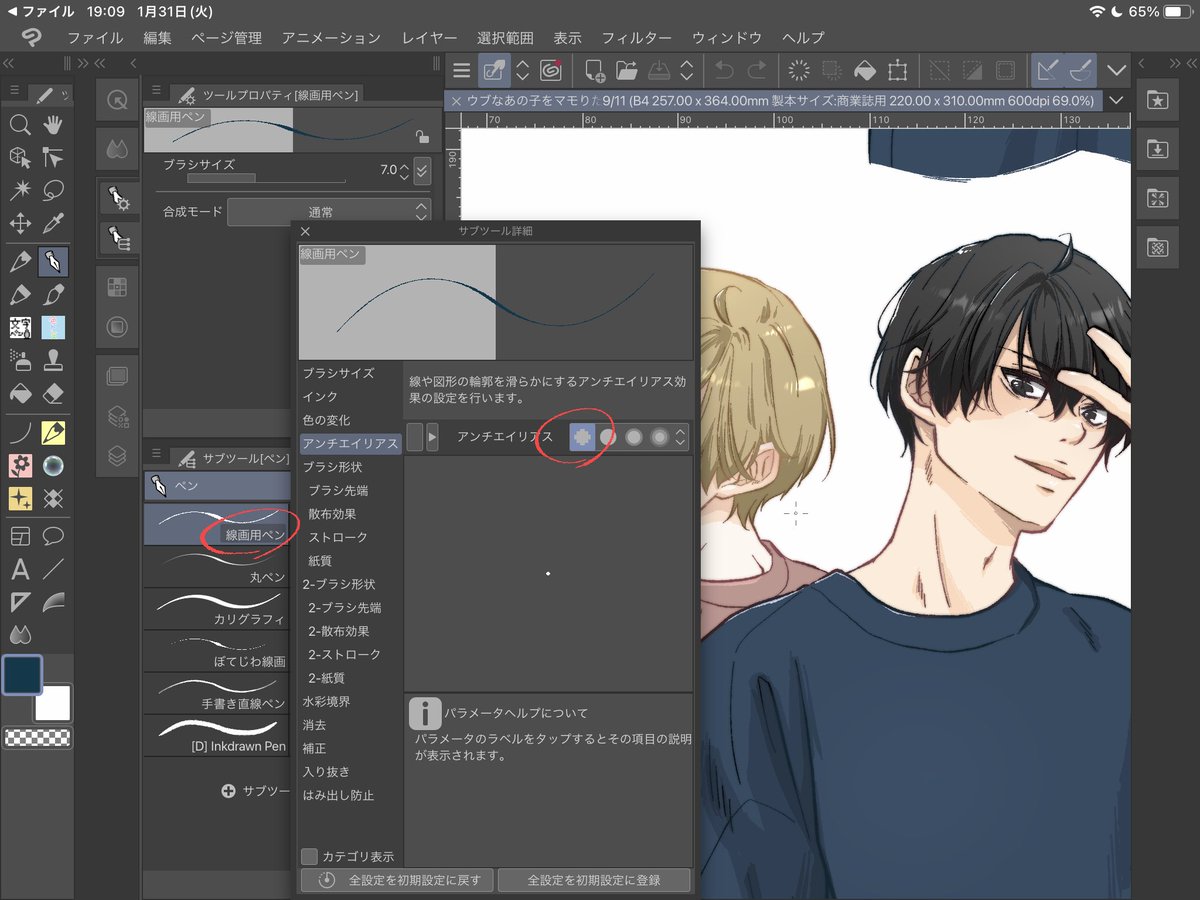Select anti-aliasing Weak option

pyautogui.click(x=607, y=437)
